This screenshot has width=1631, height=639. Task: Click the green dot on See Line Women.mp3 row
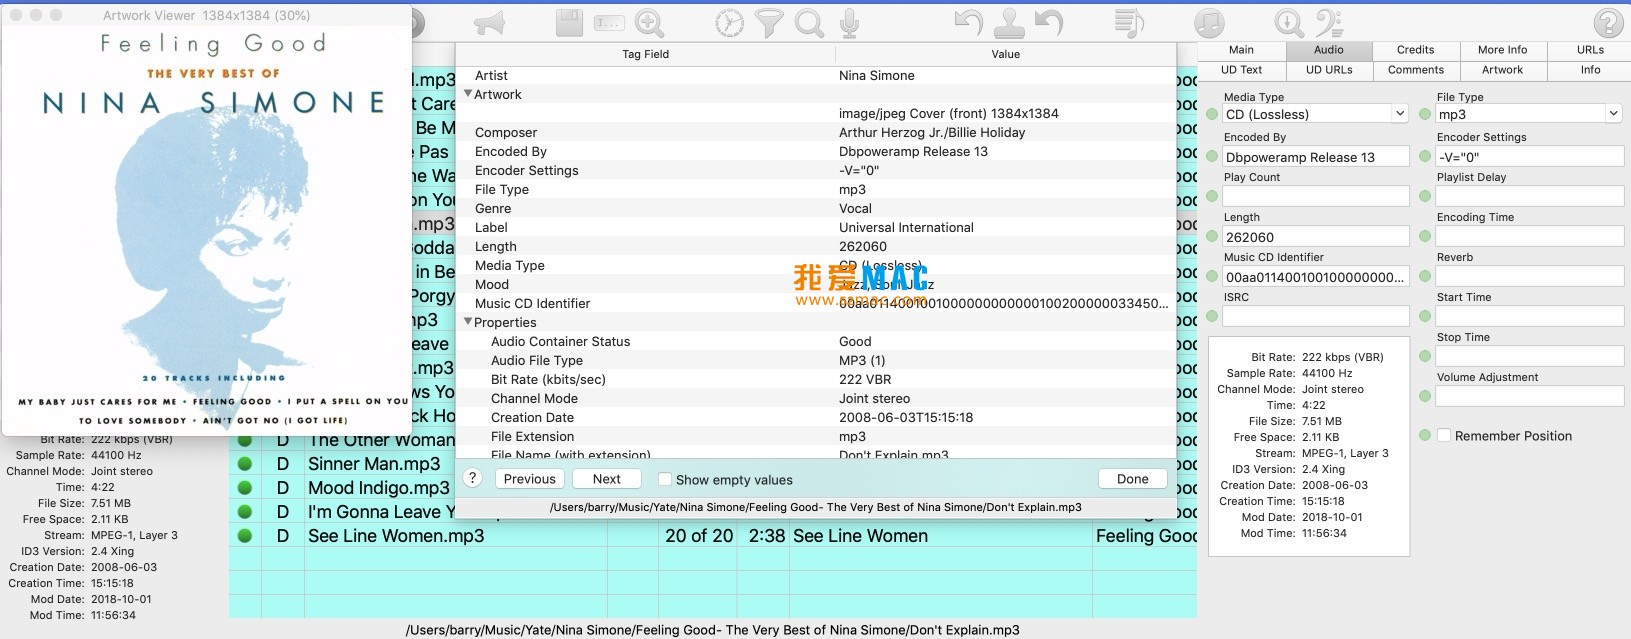[244, 536]
